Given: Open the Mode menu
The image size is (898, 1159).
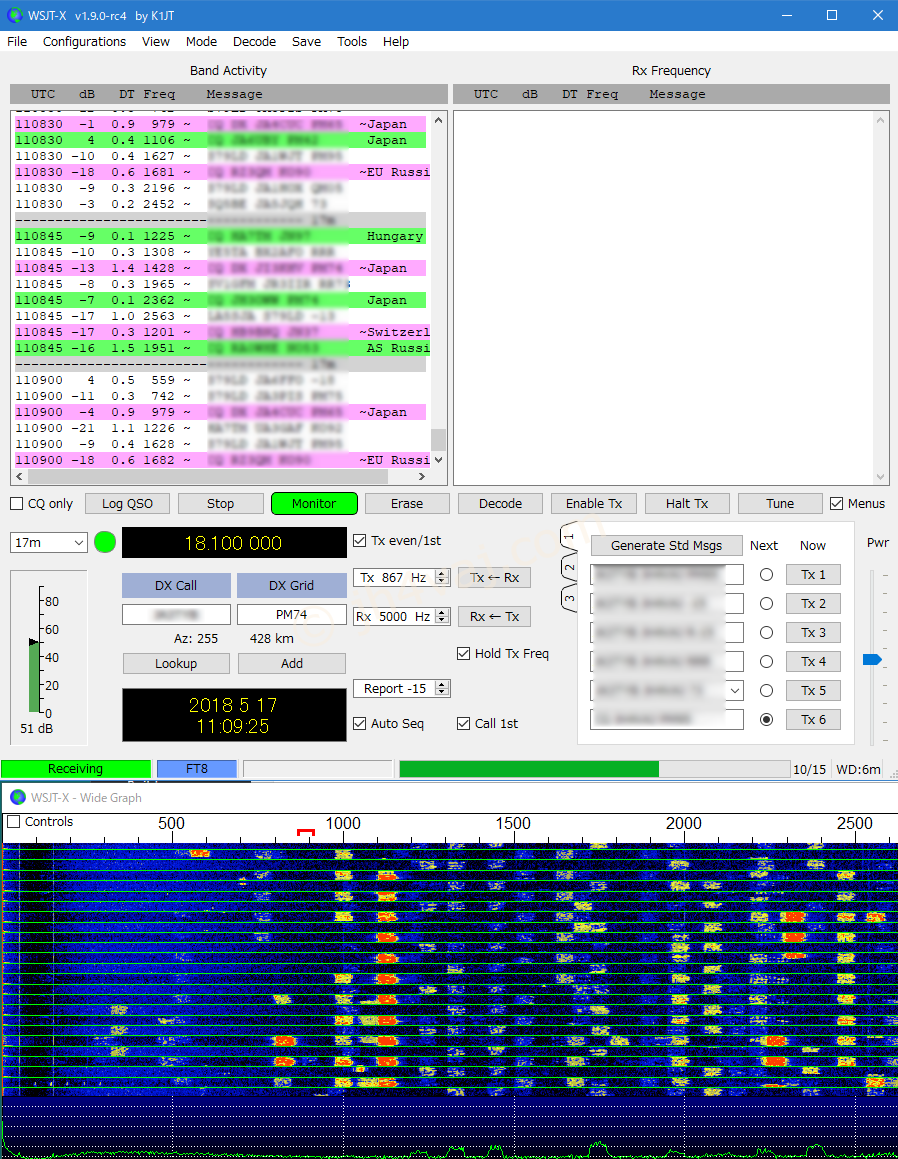Looking at the screenshot, I should point(201,41).
